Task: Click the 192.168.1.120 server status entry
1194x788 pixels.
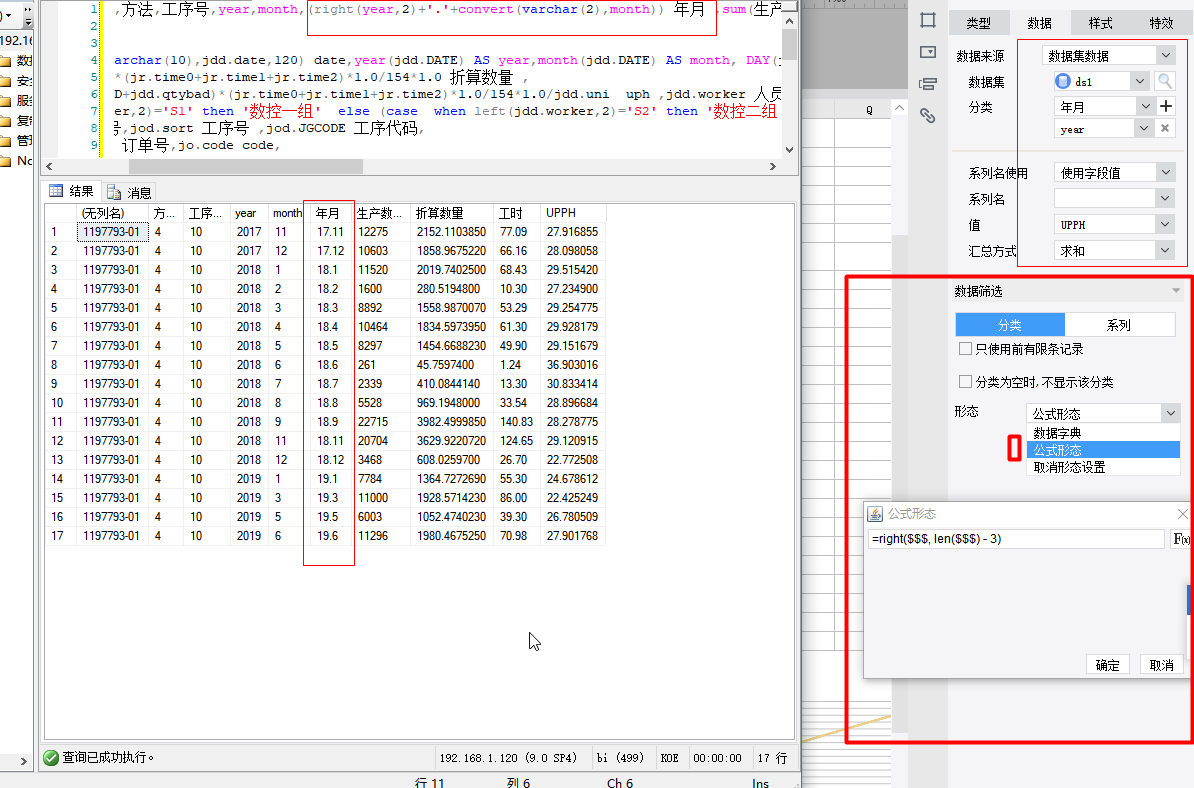Action: tap(509, 758)
